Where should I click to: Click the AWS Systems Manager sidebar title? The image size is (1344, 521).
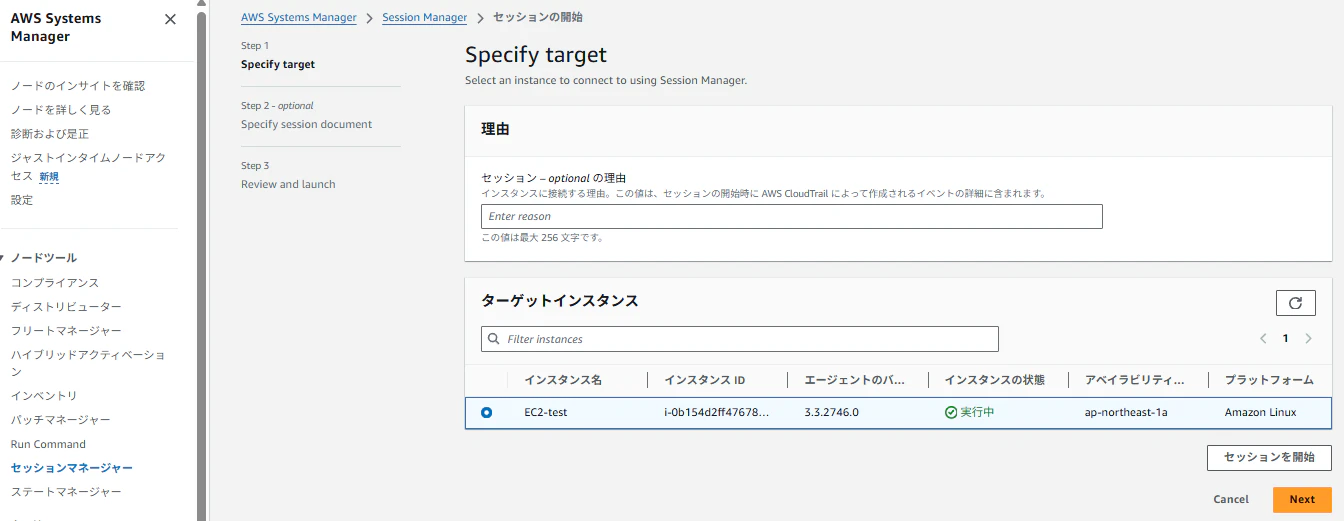pos(56,27)
